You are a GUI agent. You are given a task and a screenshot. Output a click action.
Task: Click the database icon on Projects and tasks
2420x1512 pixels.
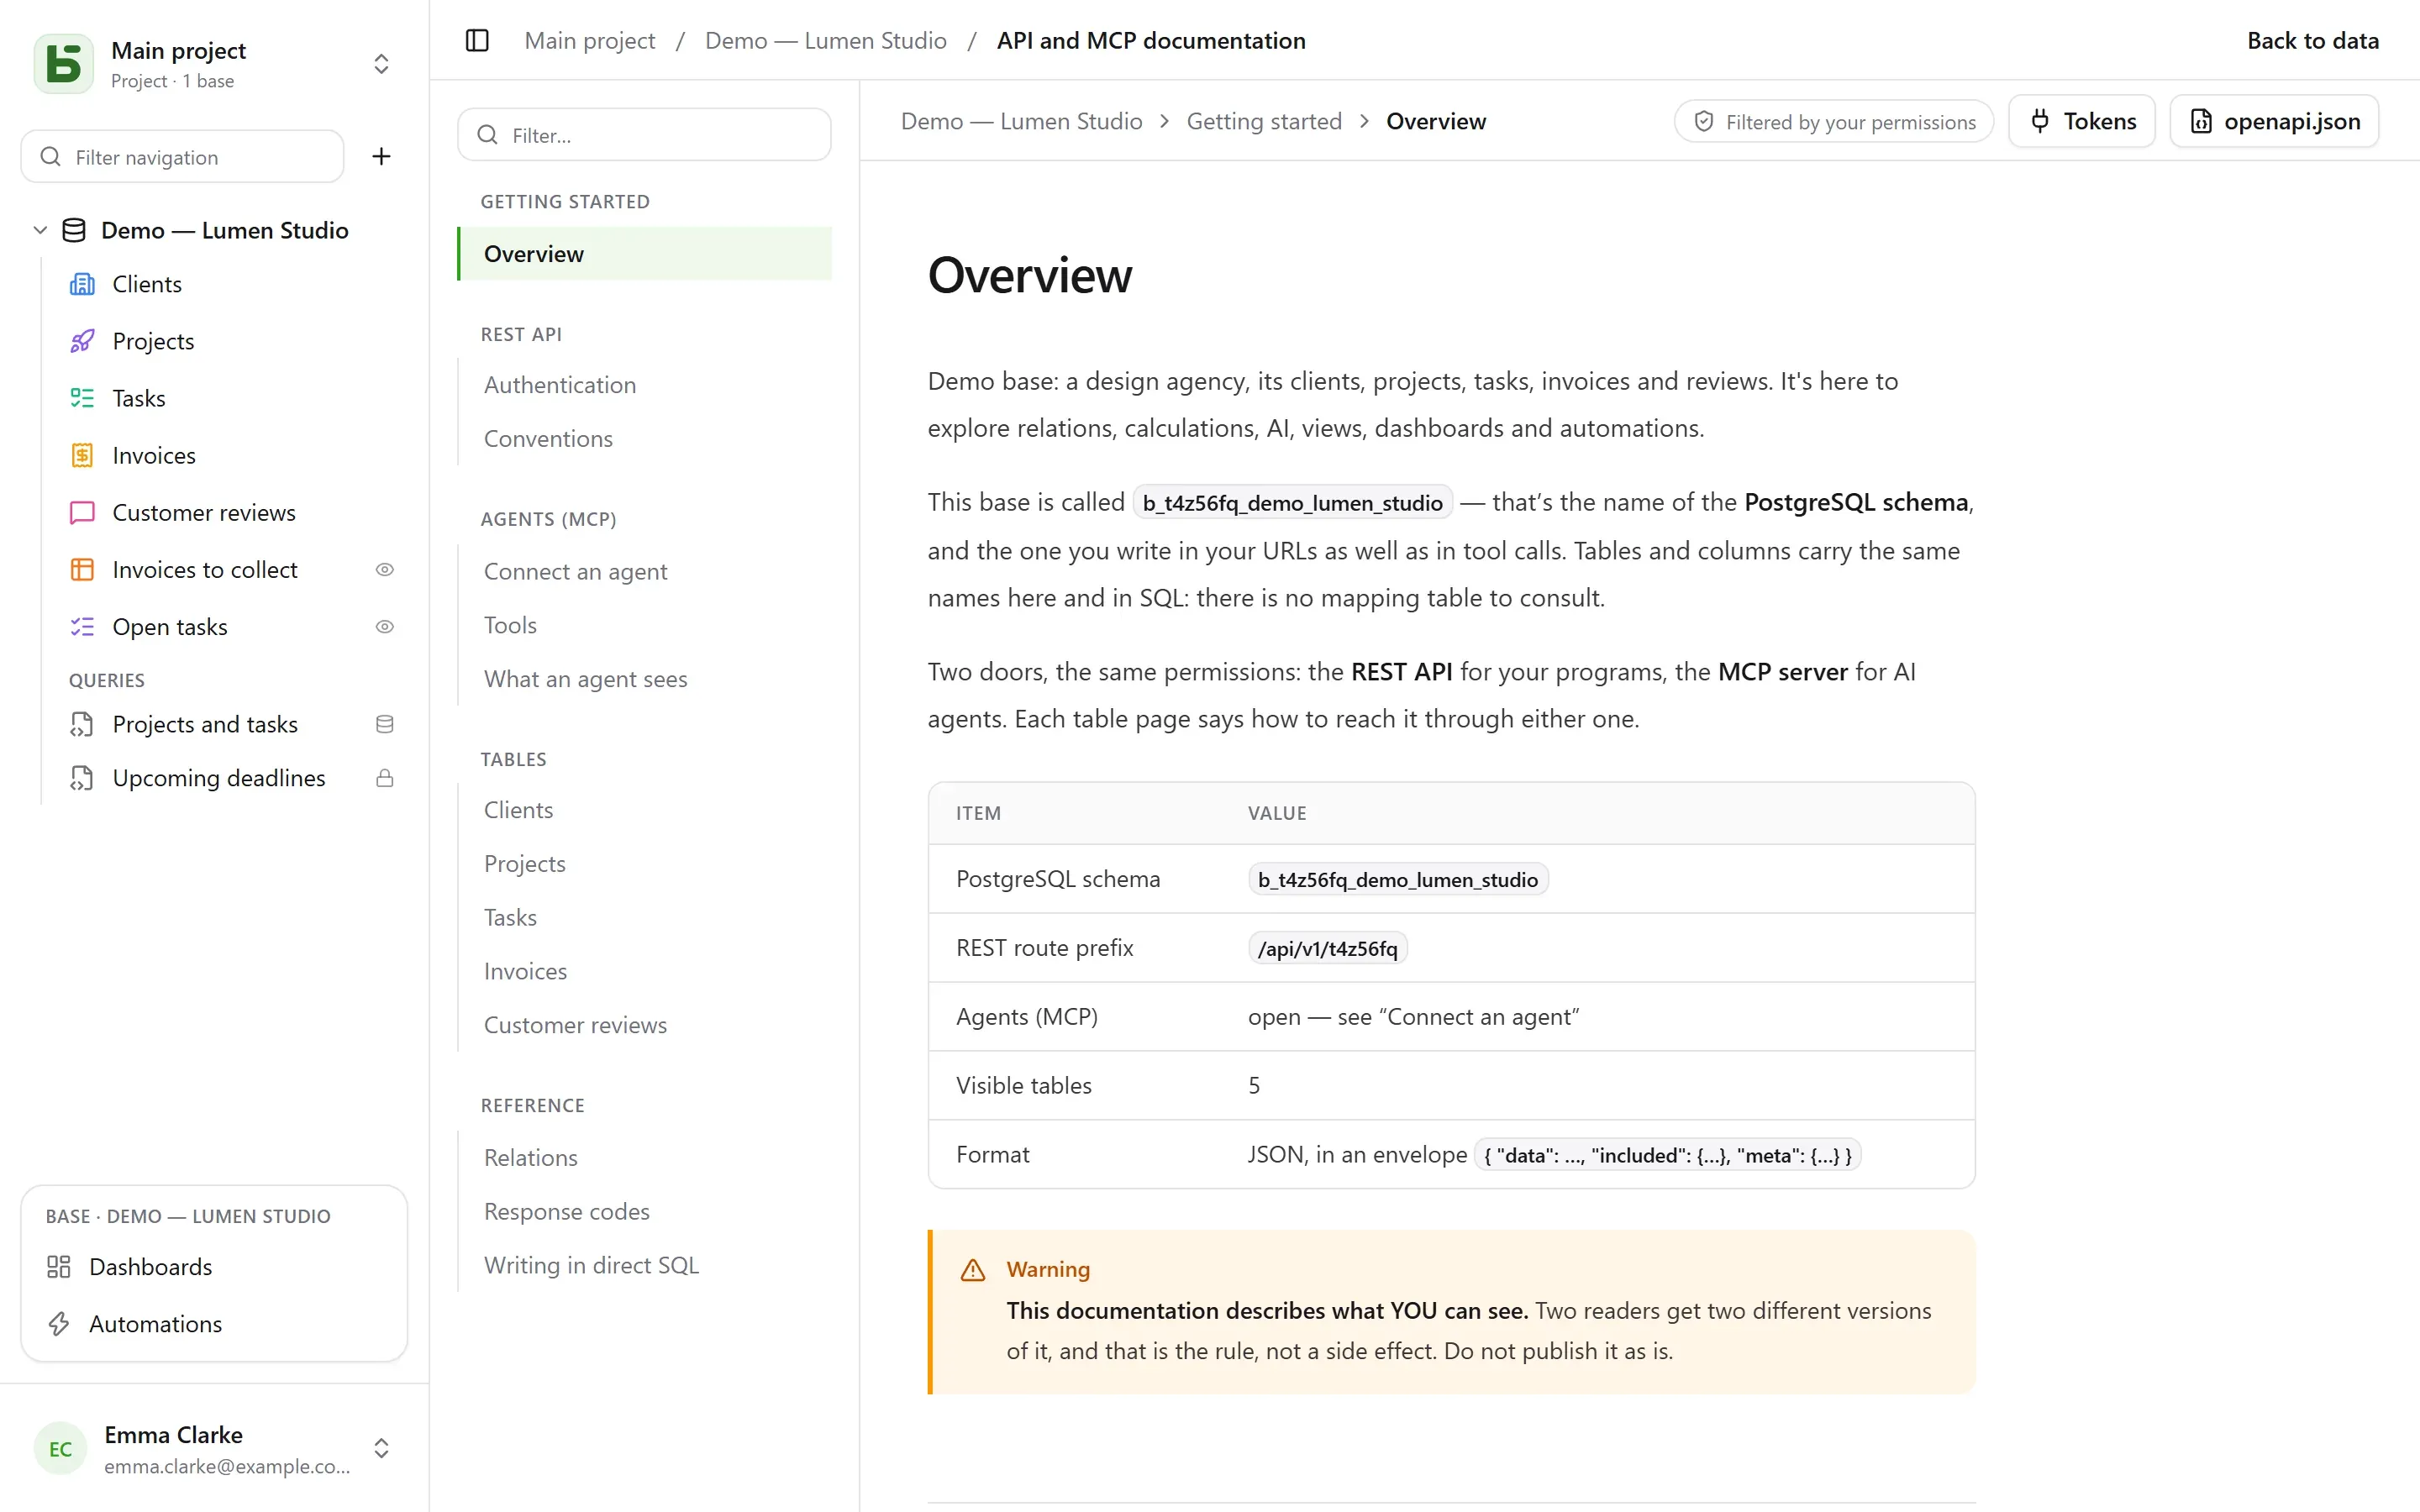tap(384, 724)
